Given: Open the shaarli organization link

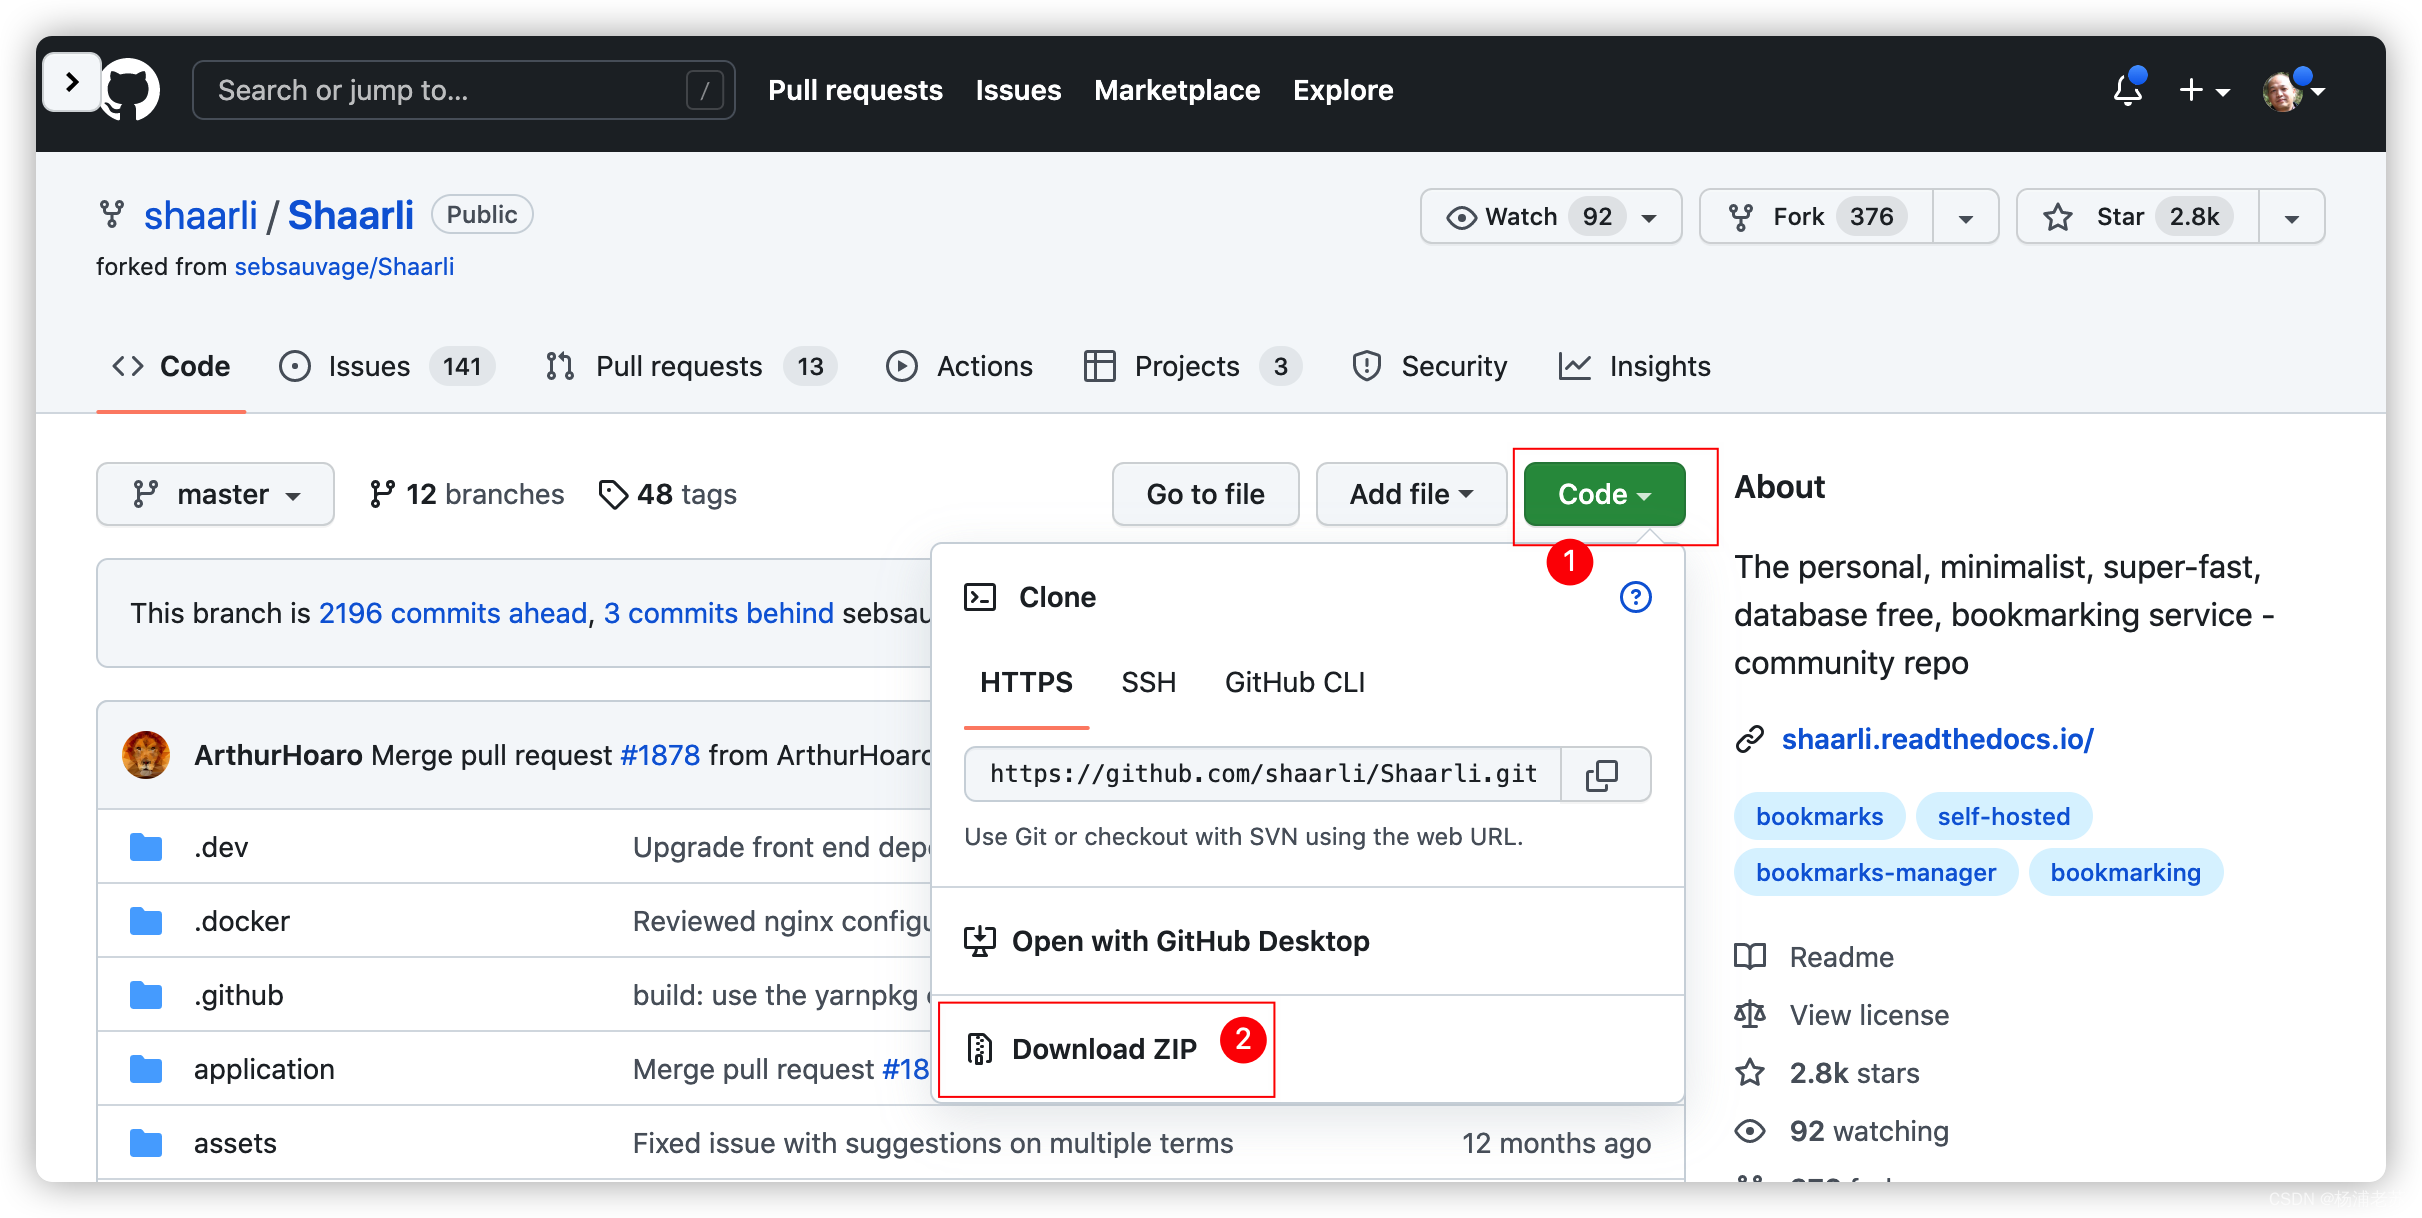Looking at the screenshot, I should click(201, 215).
